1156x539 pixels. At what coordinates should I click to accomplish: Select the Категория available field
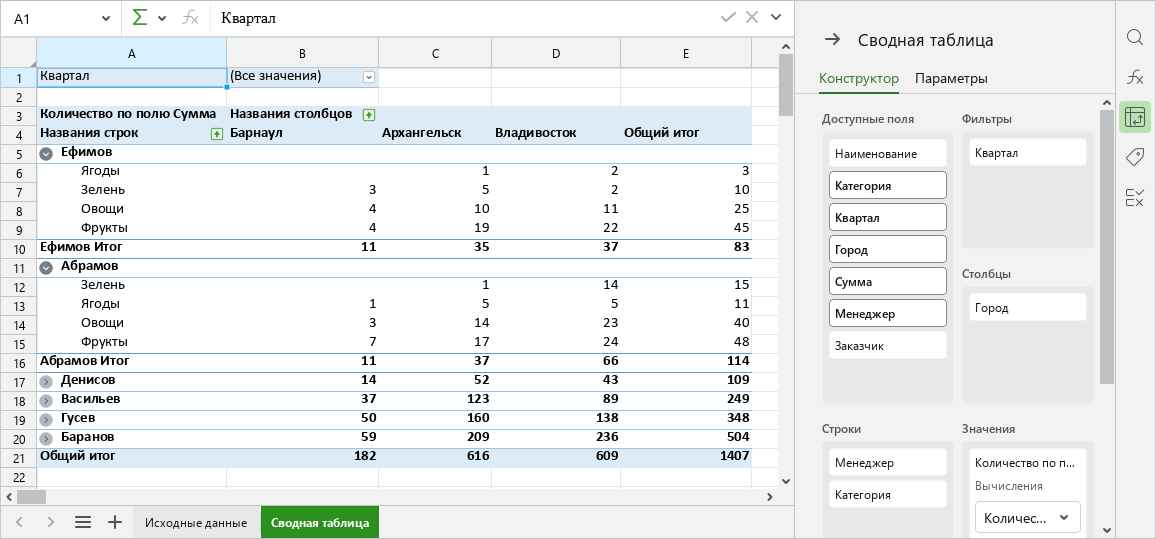[888, 185]
